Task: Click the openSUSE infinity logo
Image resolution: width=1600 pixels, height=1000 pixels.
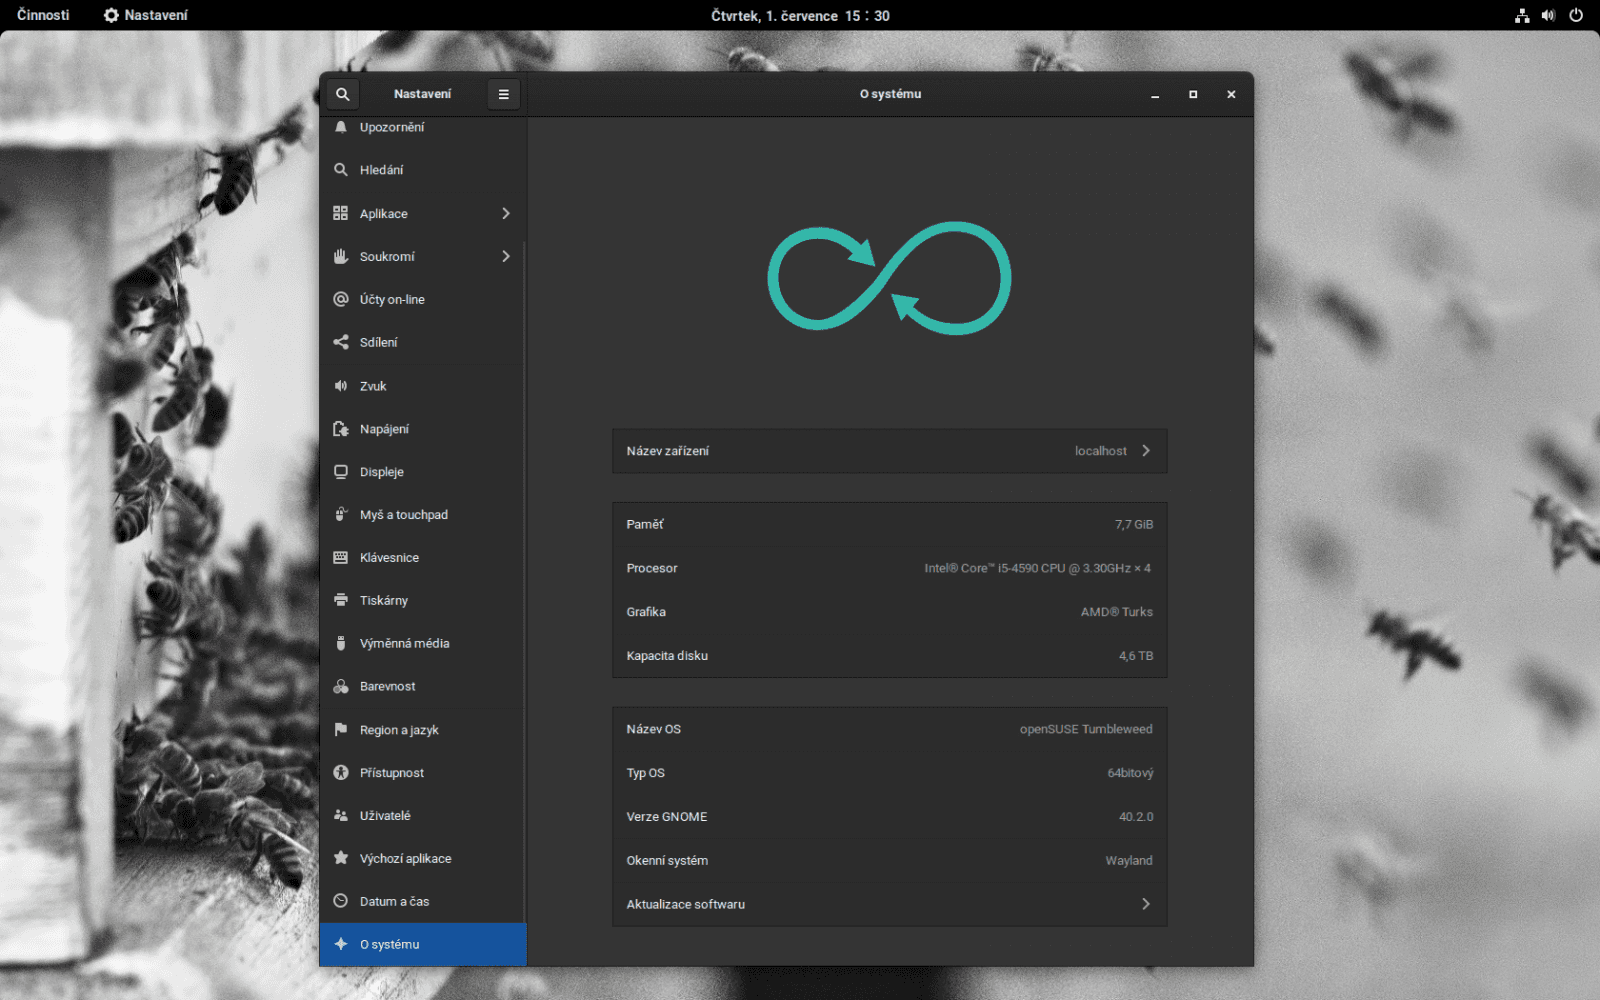Action: click(888, 277)
